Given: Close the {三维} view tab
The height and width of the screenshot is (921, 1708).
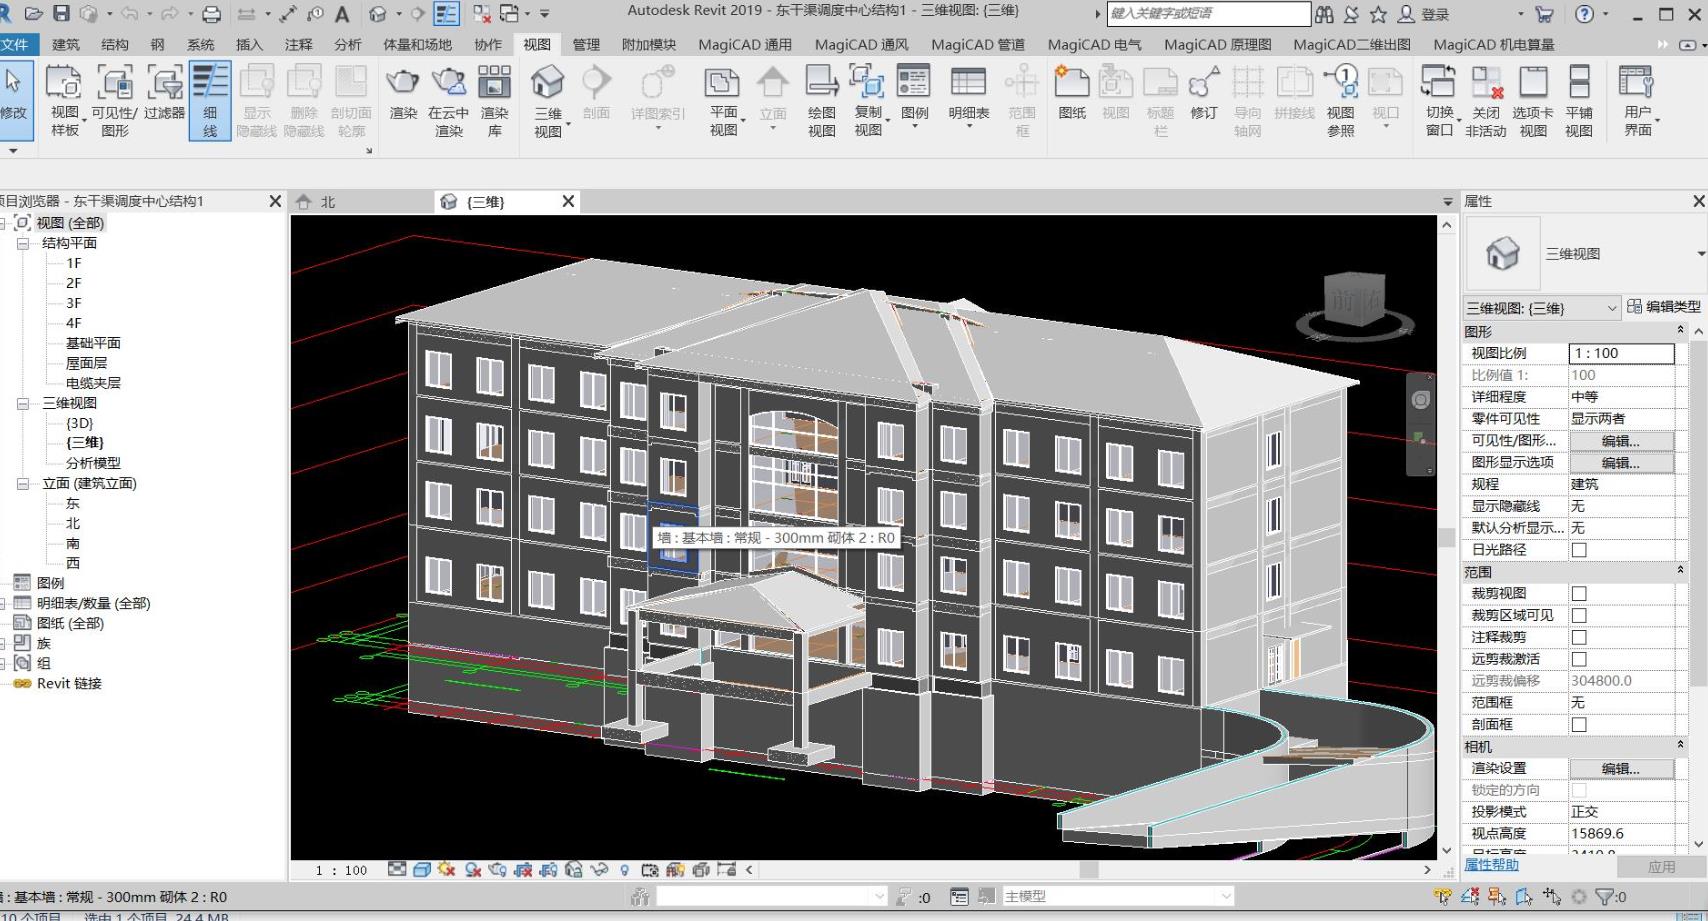Looking at the screenshot, I should (x=568, y=201).
